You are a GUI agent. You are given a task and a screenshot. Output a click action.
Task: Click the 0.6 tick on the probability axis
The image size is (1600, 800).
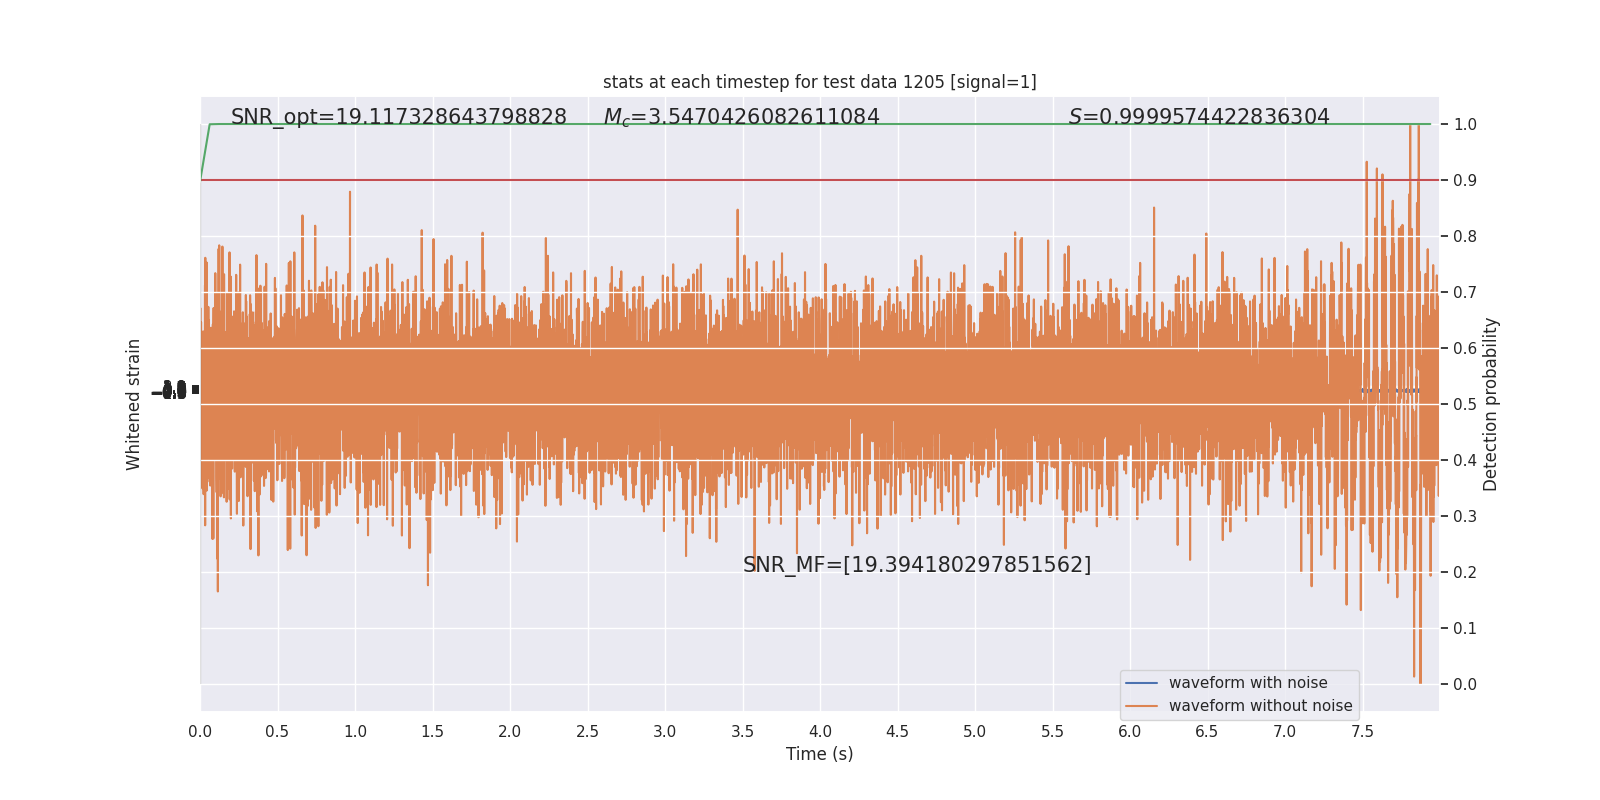(x=1465, y=349)
